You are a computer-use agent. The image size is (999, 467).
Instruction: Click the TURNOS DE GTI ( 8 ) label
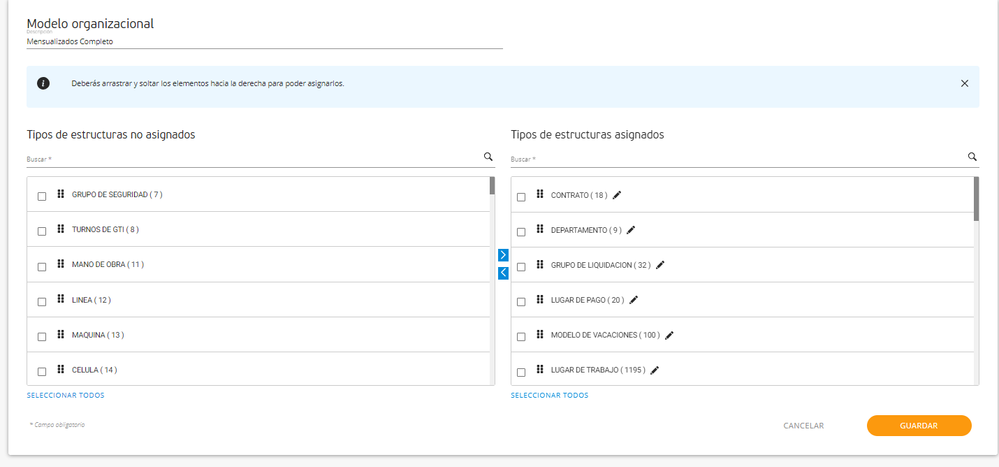(105, 230)
